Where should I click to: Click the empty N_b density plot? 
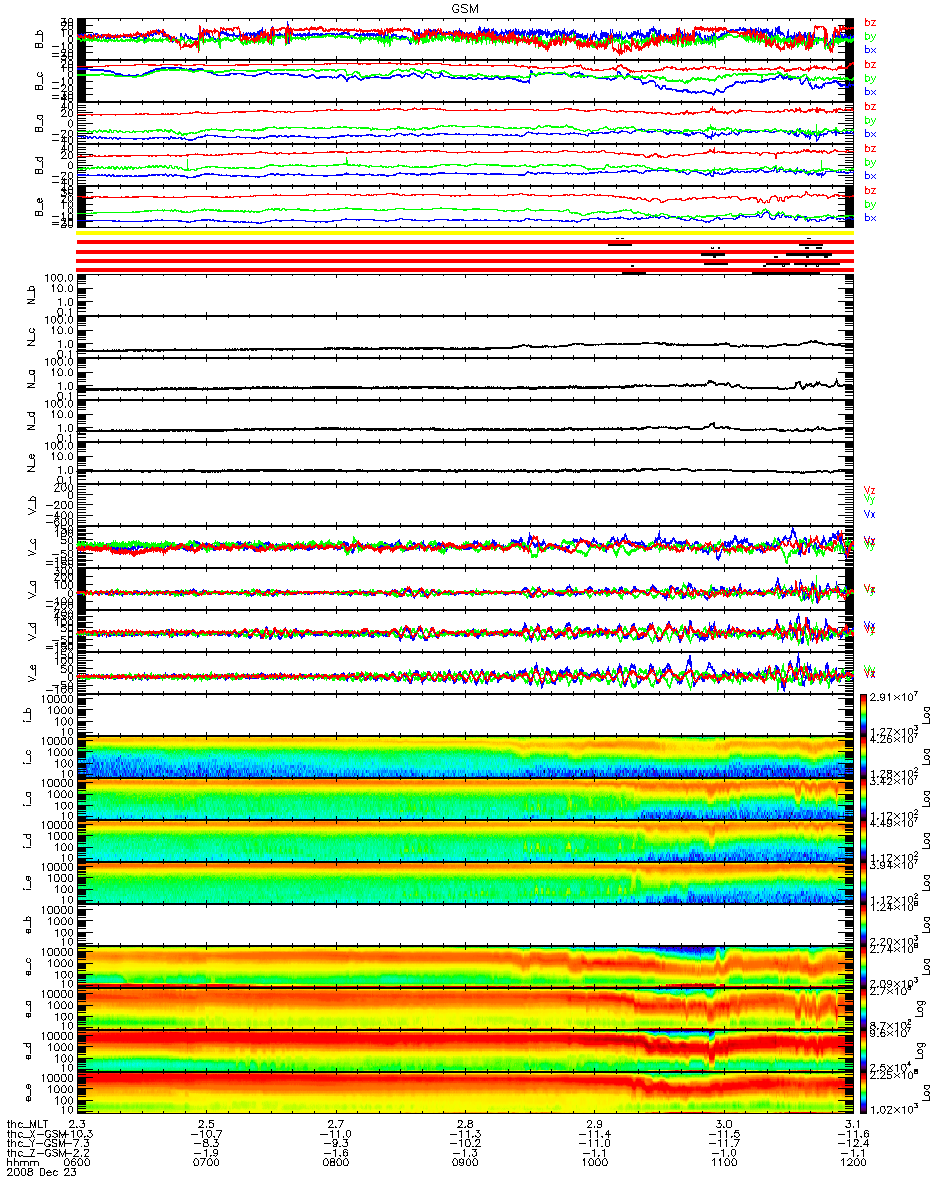(x=465, y=294)
